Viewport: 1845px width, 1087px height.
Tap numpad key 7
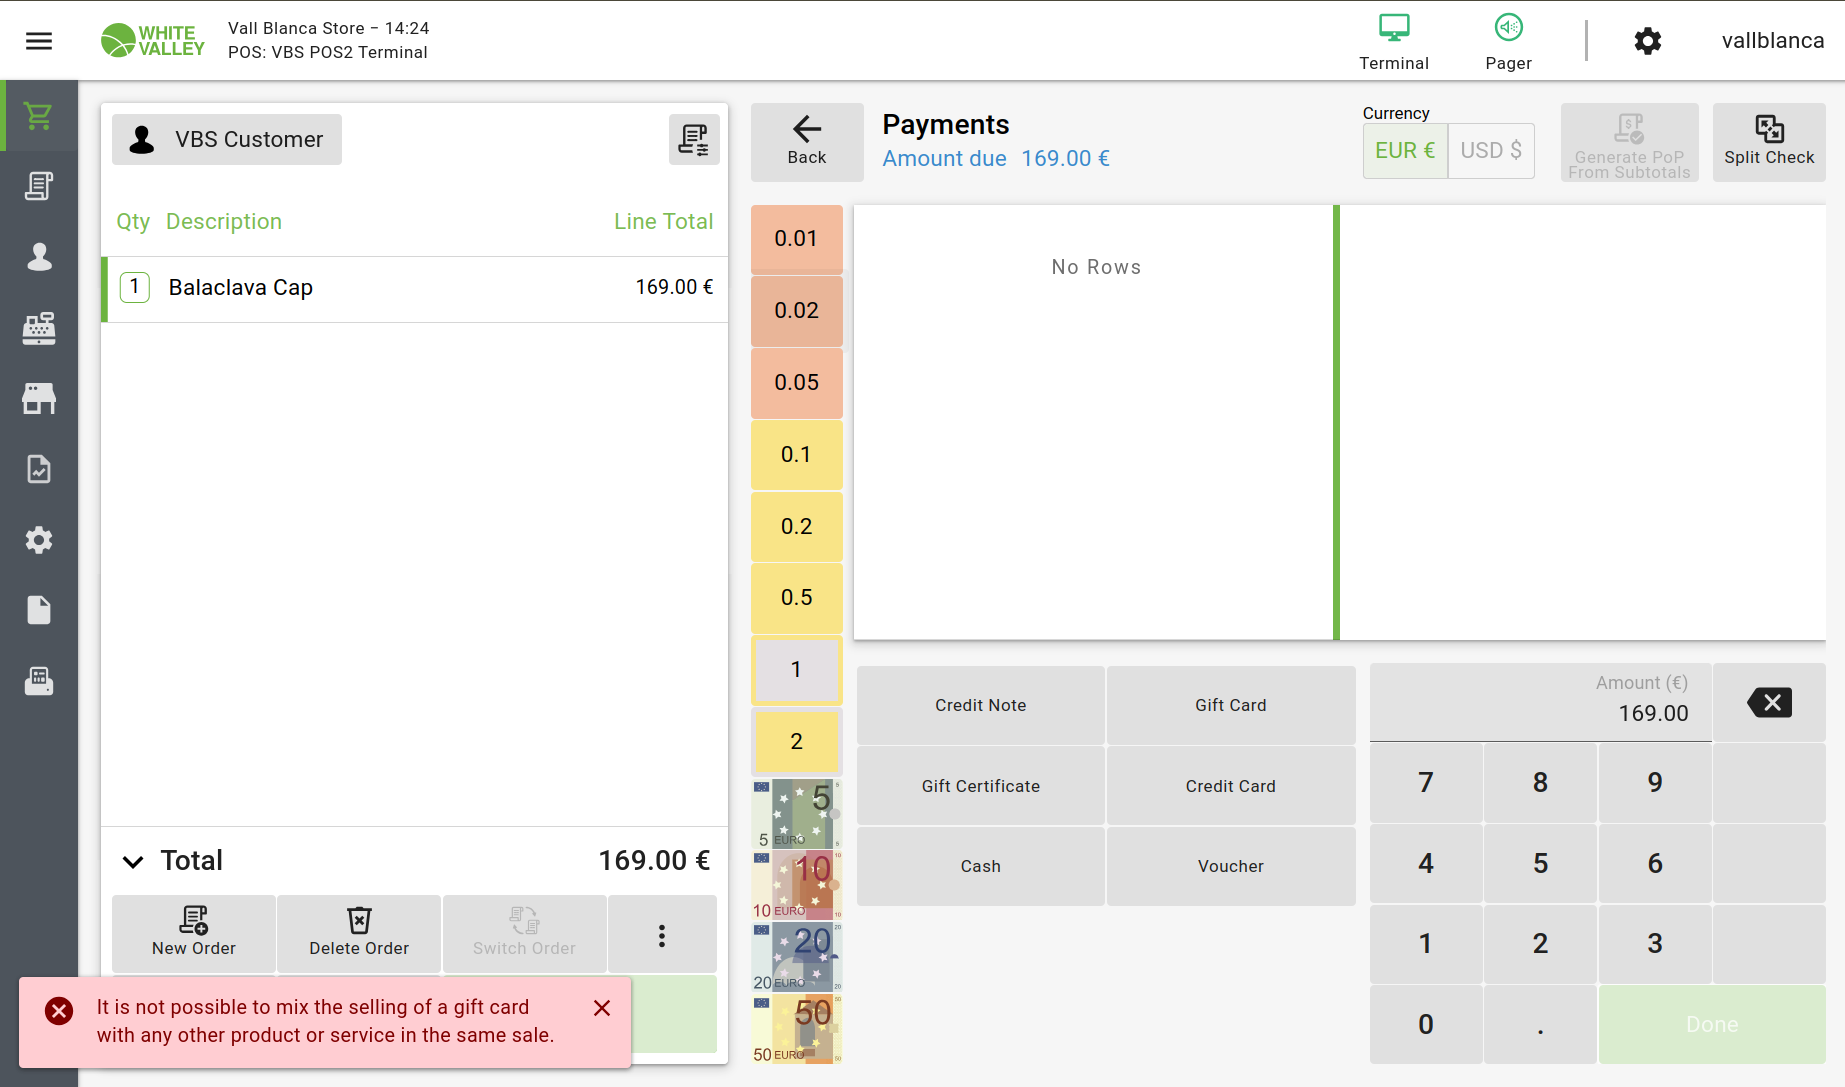click(1426, 783)
